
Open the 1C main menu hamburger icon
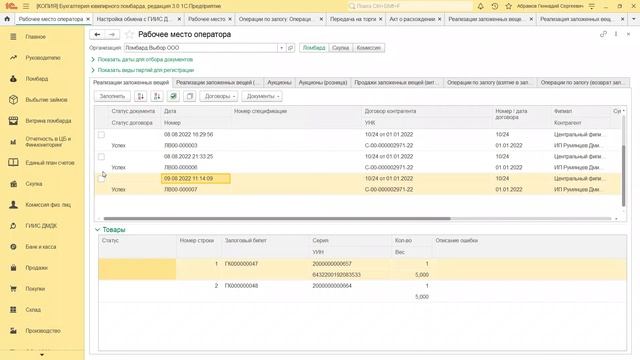26,6
